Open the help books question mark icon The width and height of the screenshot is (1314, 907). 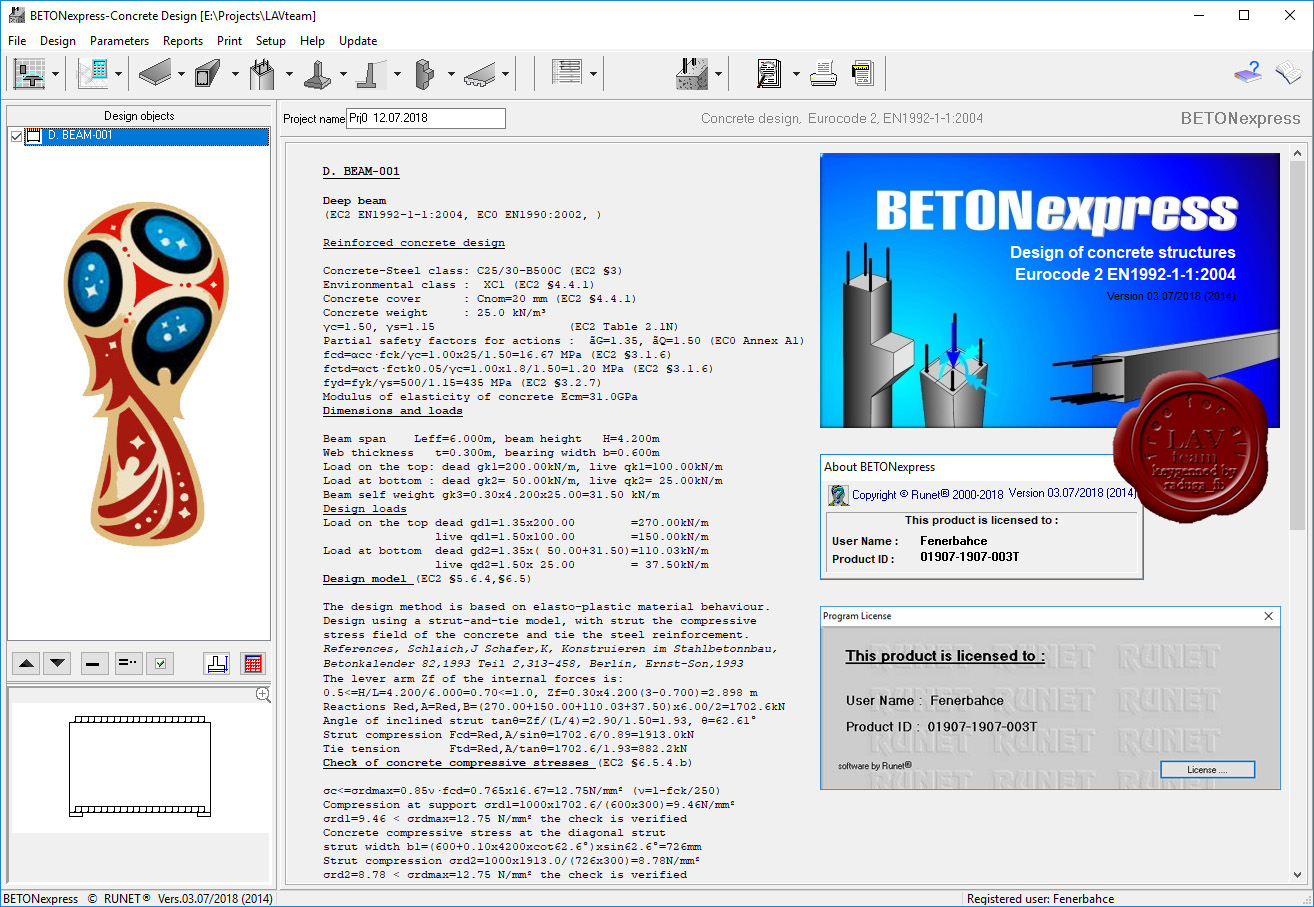click(x=1247, y=73)
